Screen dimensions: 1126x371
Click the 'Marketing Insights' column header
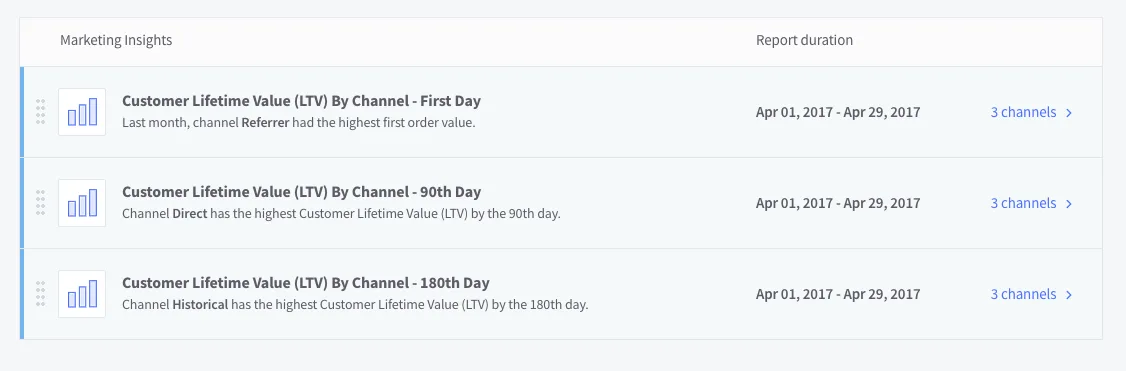coord(116,40)
